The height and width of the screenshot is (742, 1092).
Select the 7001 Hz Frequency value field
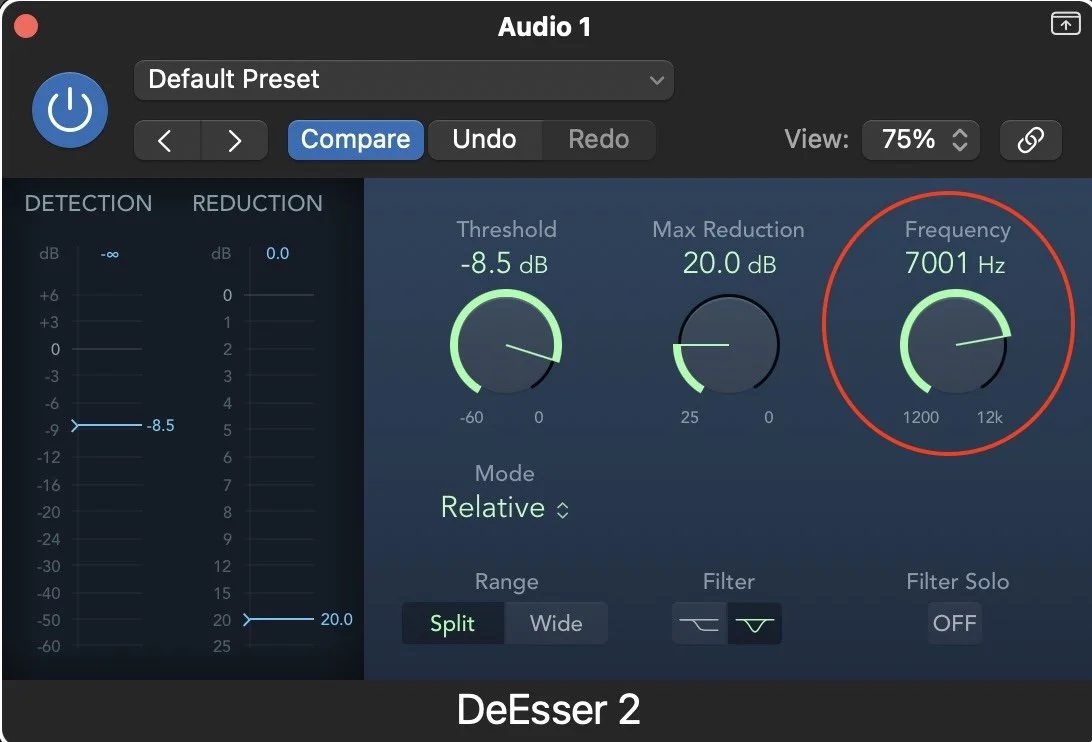[955, 264]
